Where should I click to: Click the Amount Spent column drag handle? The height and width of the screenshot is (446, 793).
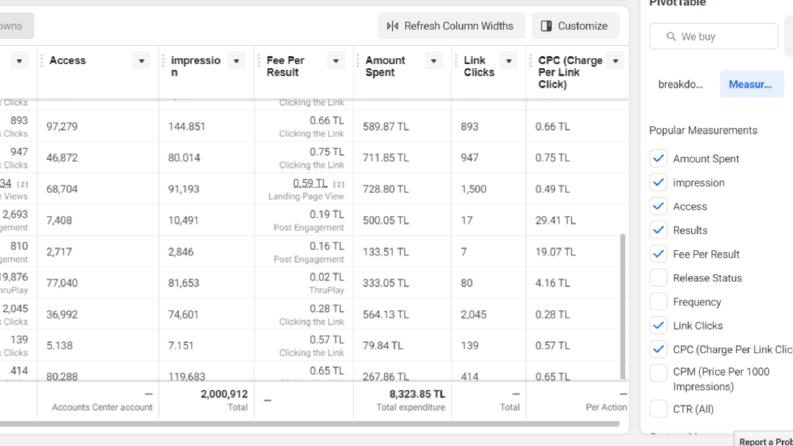[x=358, y=61]
